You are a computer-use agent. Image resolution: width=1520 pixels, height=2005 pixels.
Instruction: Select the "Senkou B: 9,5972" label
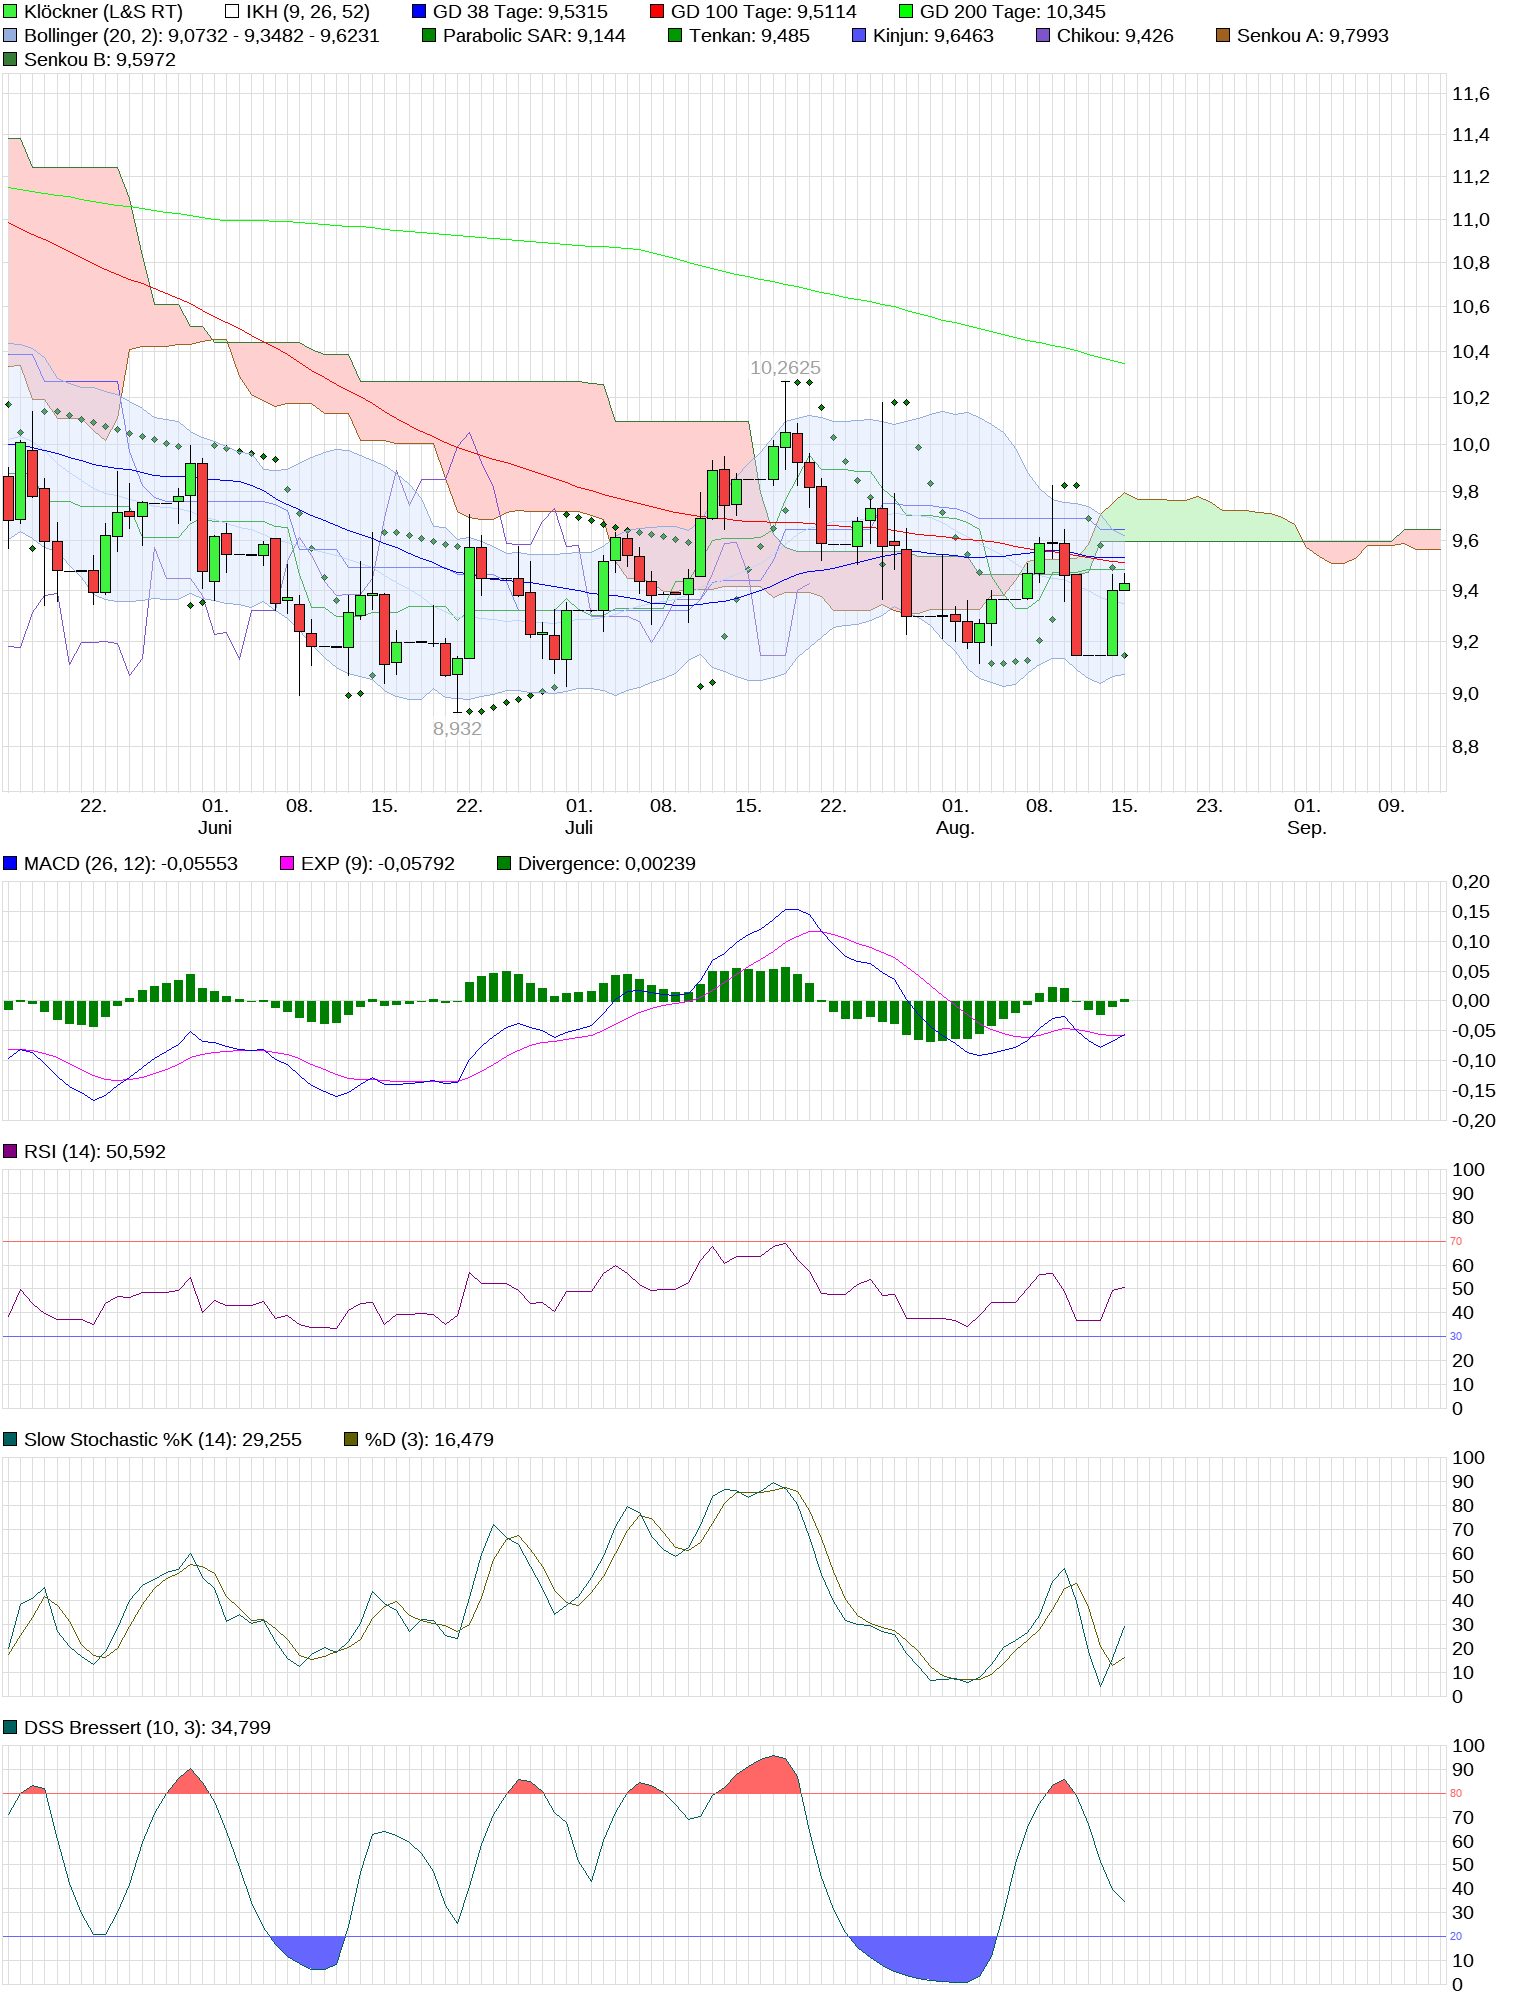(100, 60)
